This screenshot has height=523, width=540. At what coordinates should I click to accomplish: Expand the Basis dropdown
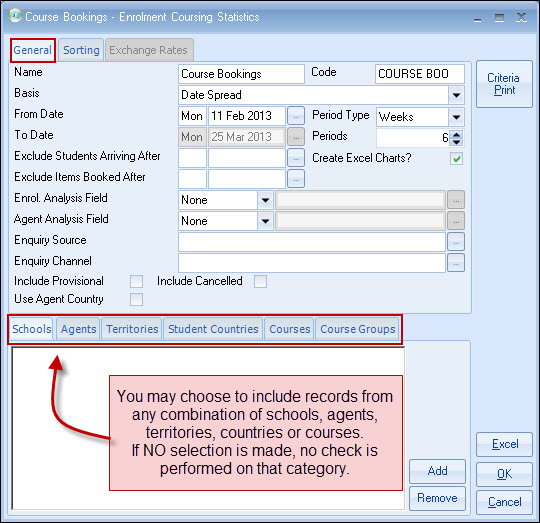coord(456,95)
